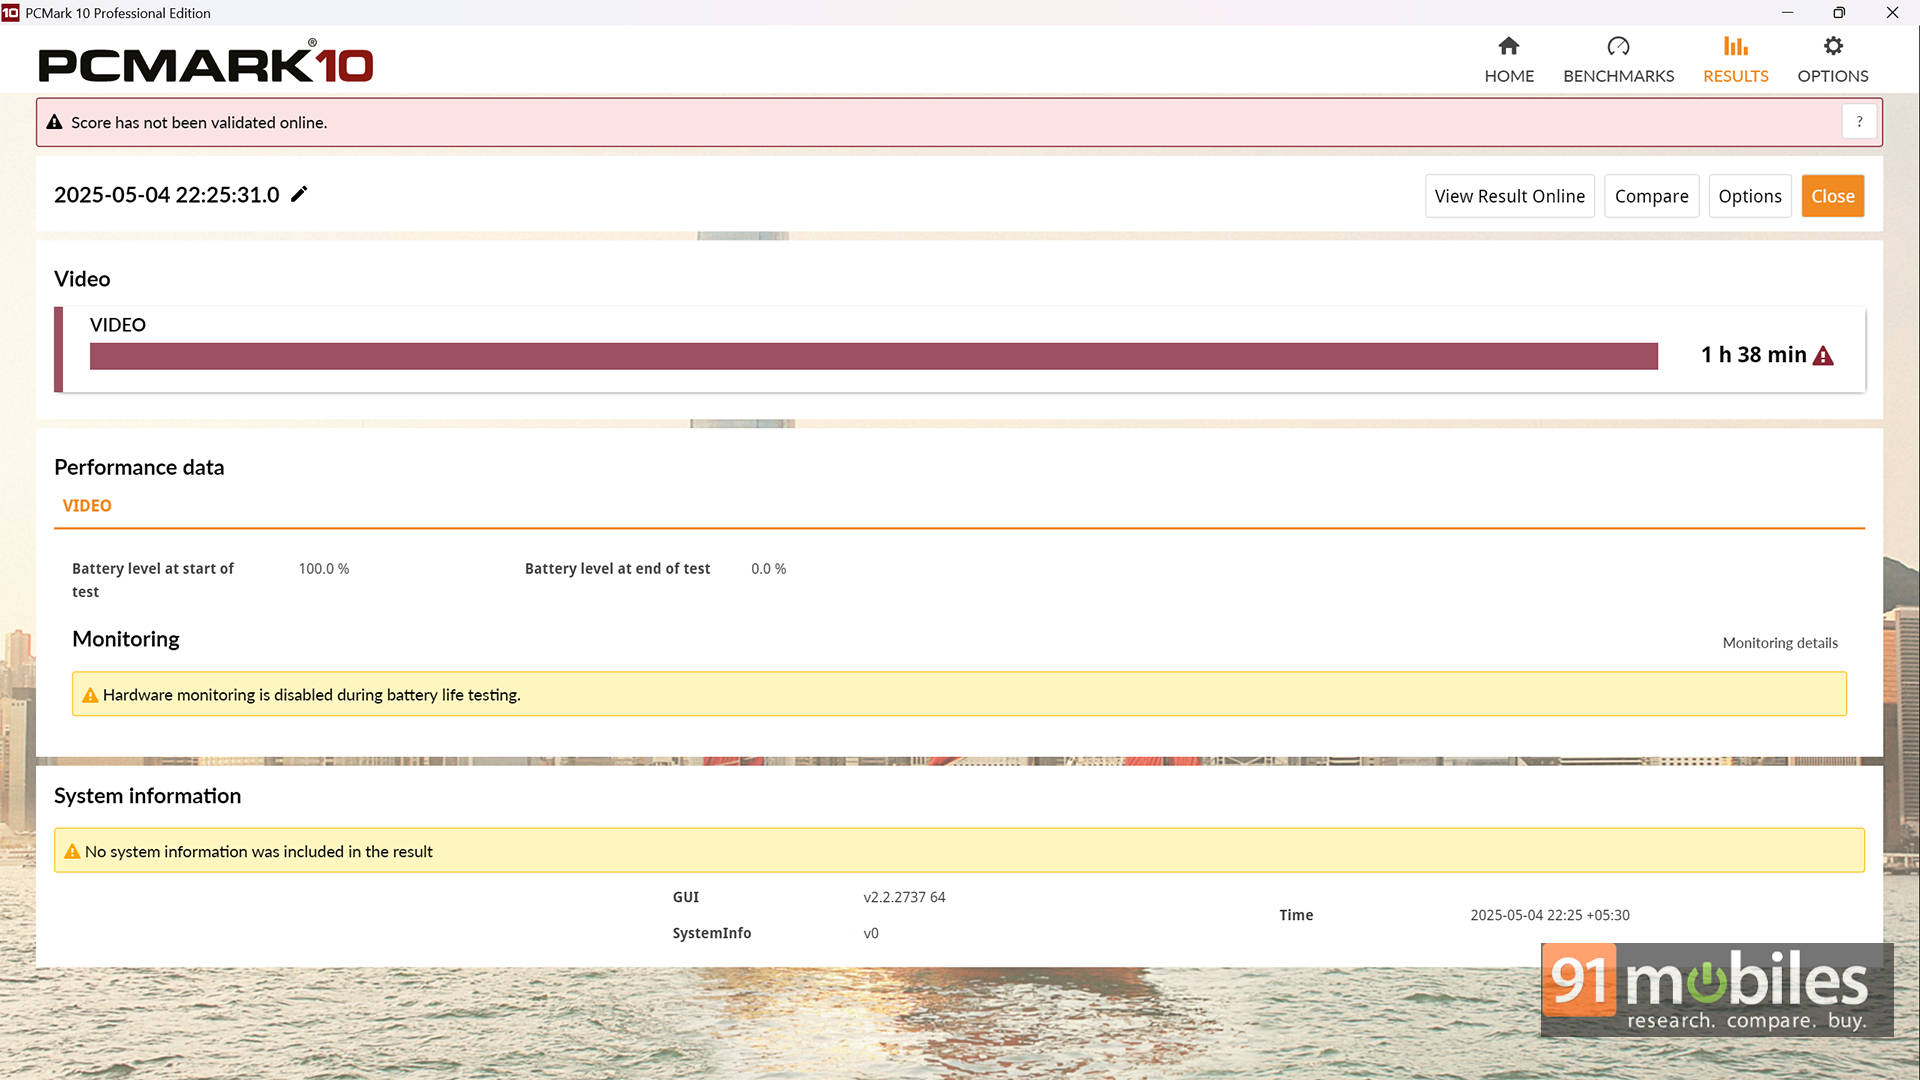Click the BENCHMARKS menu label
Image resolution: width=1920 pixels, height=1080 pixels.
[x=1618, y=76]
